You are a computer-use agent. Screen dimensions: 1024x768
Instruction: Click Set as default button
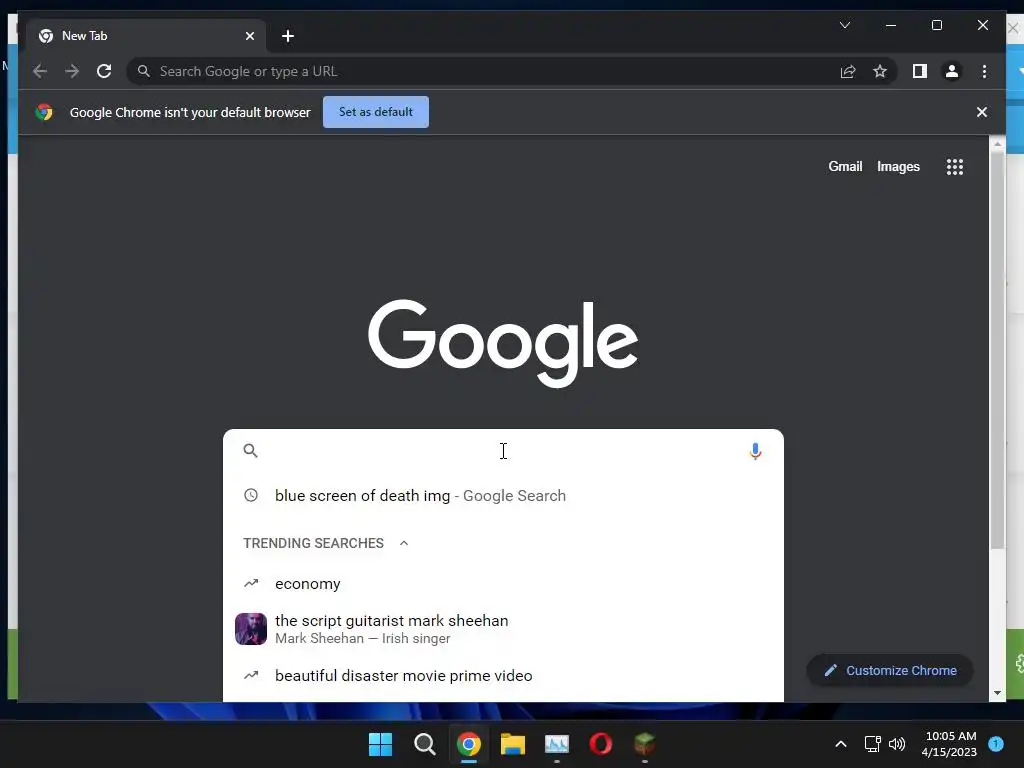[x=376, y=112]
